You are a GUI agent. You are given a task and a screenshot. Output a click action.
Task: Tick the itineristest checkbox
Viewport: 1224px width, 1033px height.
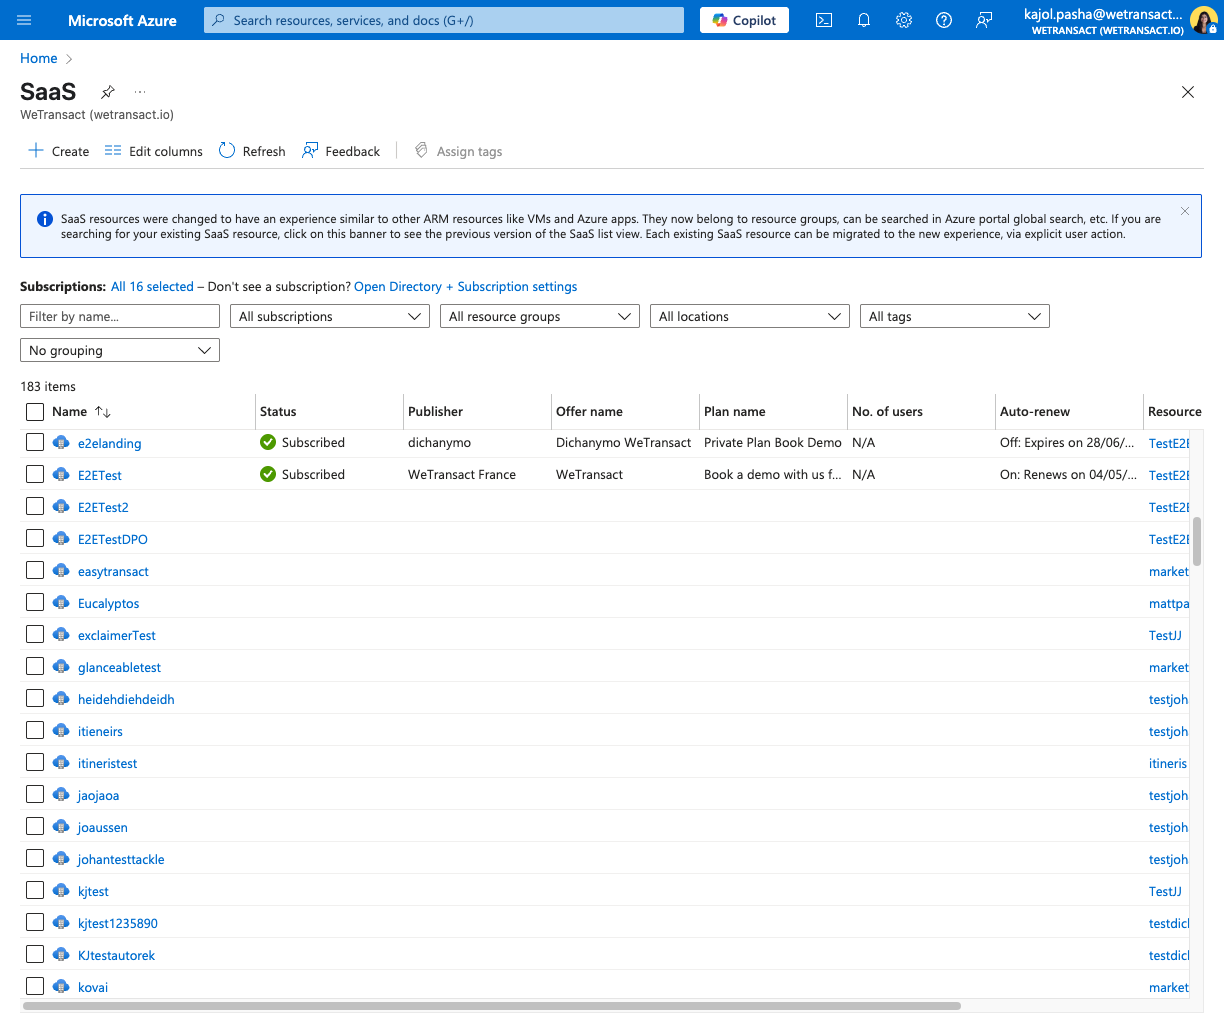(35, 762)
